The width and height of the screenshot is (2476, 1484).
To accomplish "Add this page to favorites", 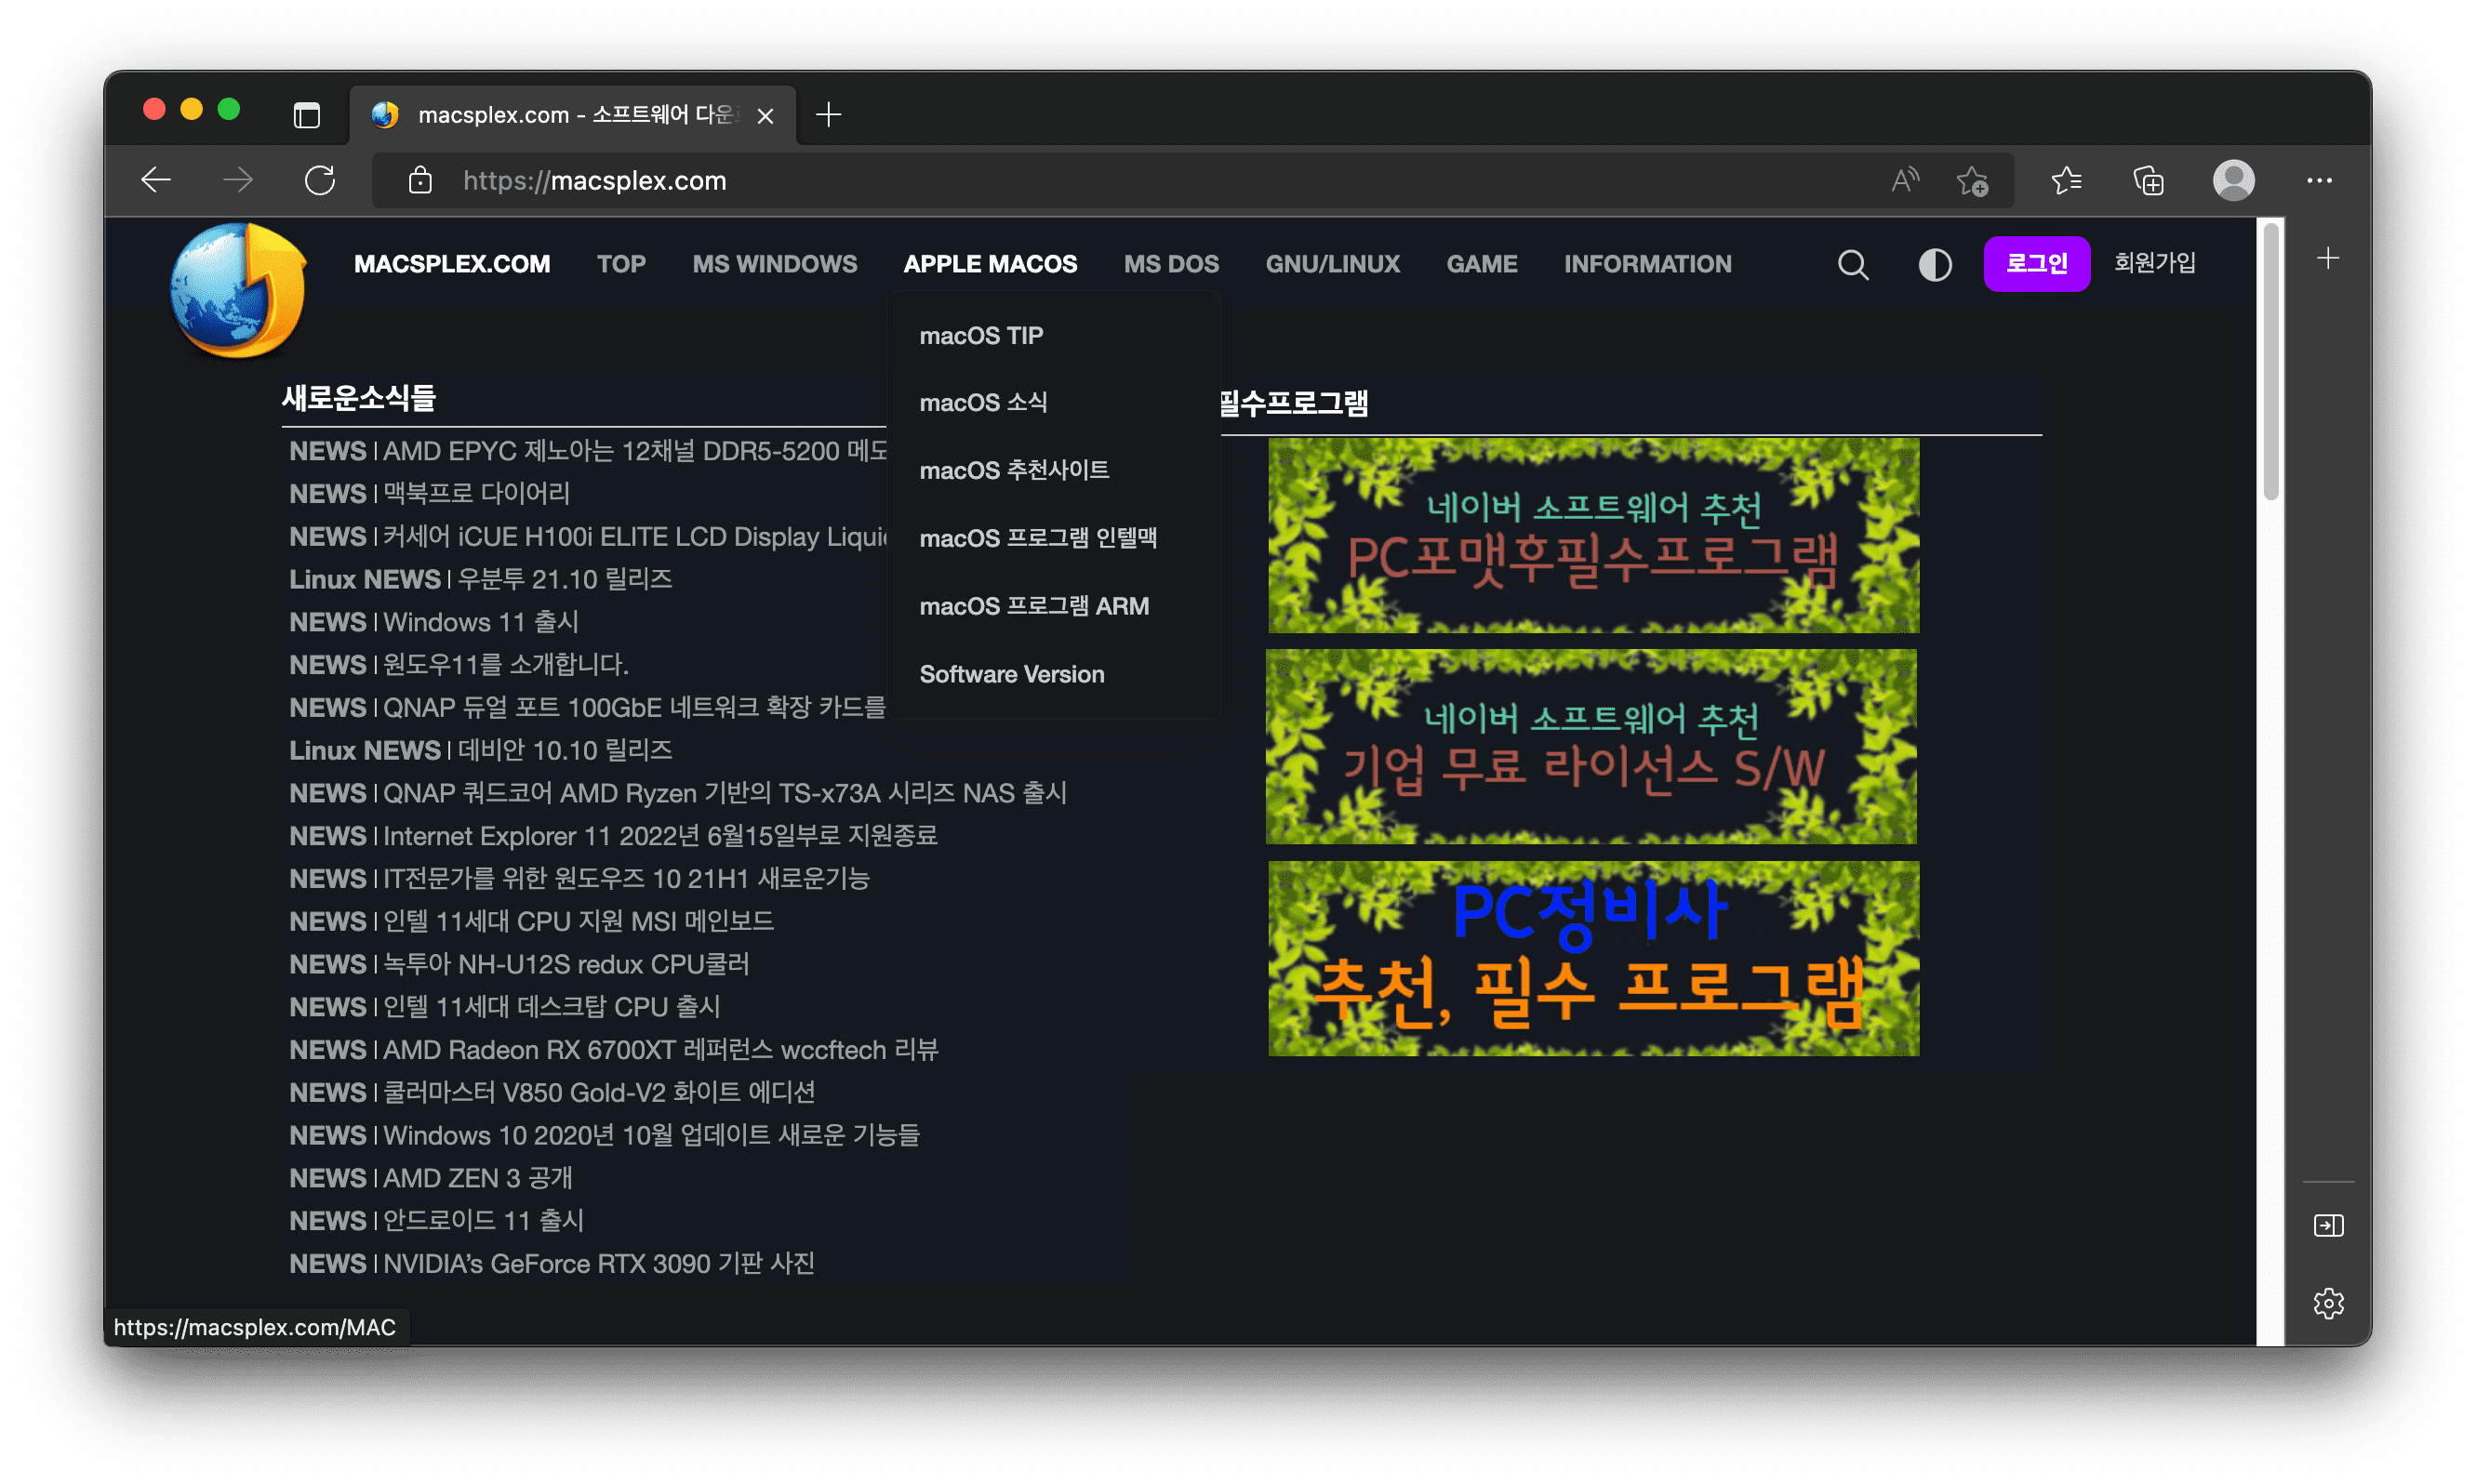I will point(1972,180).
